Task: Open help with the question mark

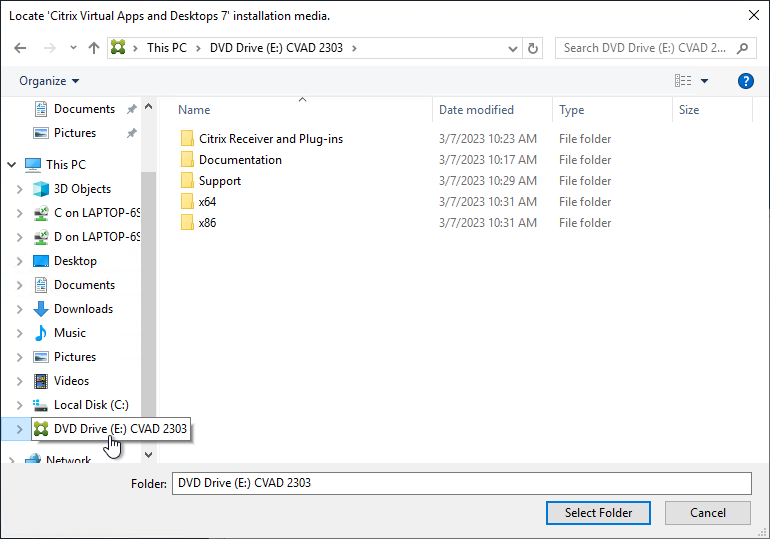Action: (745, 81)
